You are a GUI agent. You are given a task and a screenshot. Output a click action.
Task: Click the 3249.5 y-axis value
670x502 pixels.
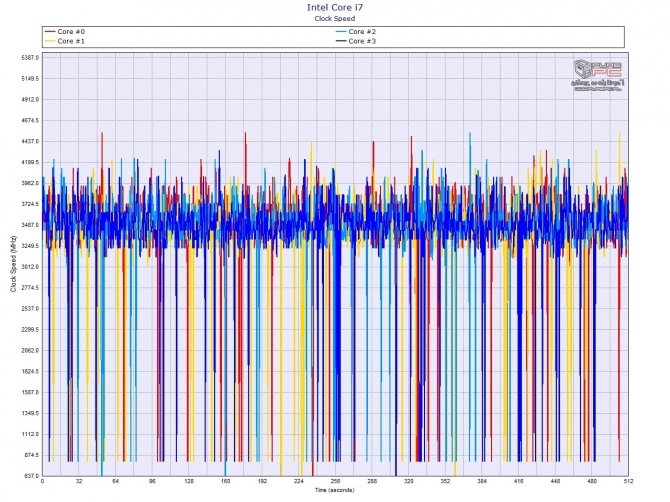click(30, 246)
